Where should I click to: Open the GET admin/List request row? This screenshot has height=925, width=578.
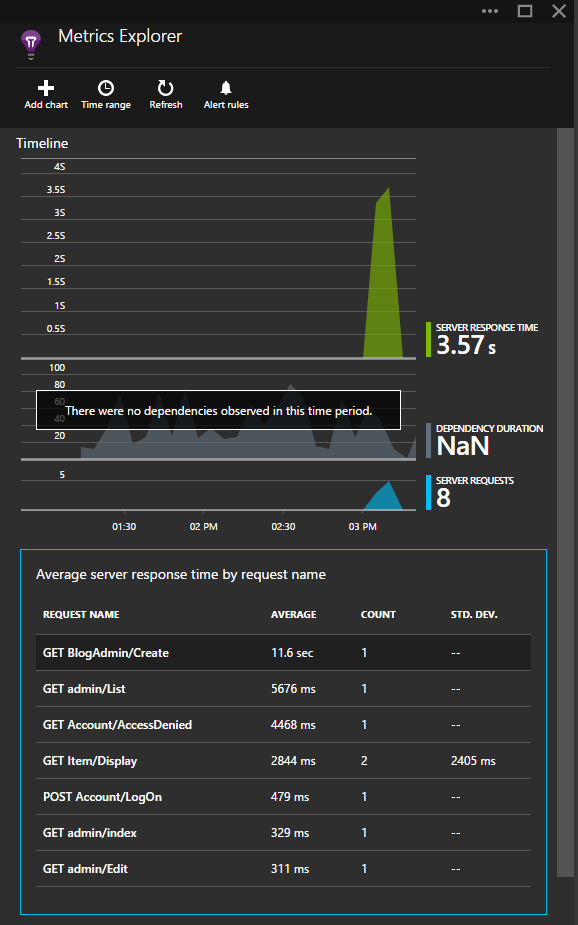pyautogui.click(x=283, y=688)
